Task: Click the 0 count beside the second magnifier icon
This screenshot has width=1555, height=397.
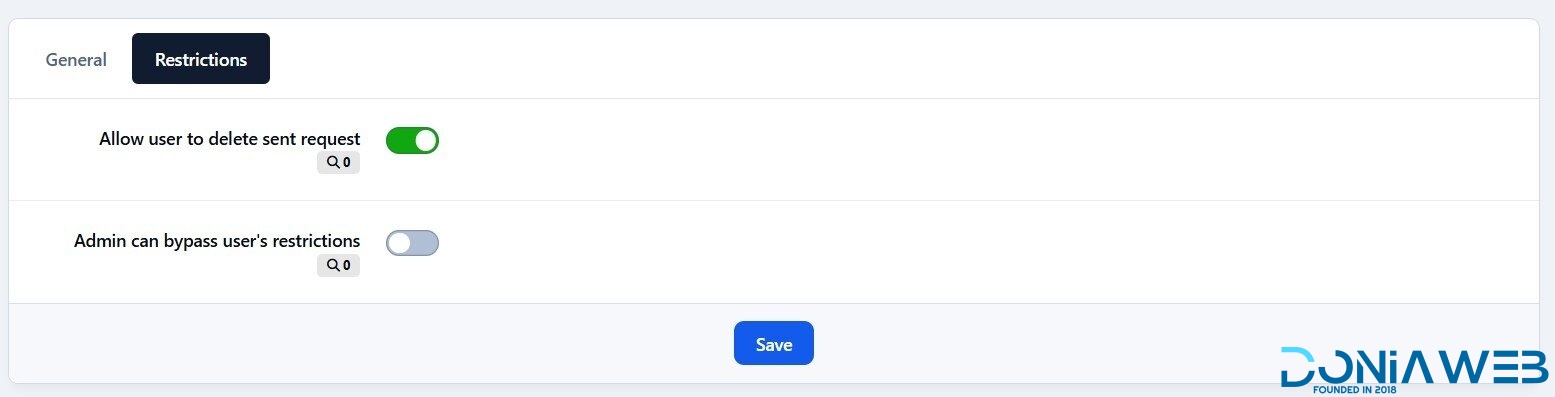Action: click(x=347, y=266)
